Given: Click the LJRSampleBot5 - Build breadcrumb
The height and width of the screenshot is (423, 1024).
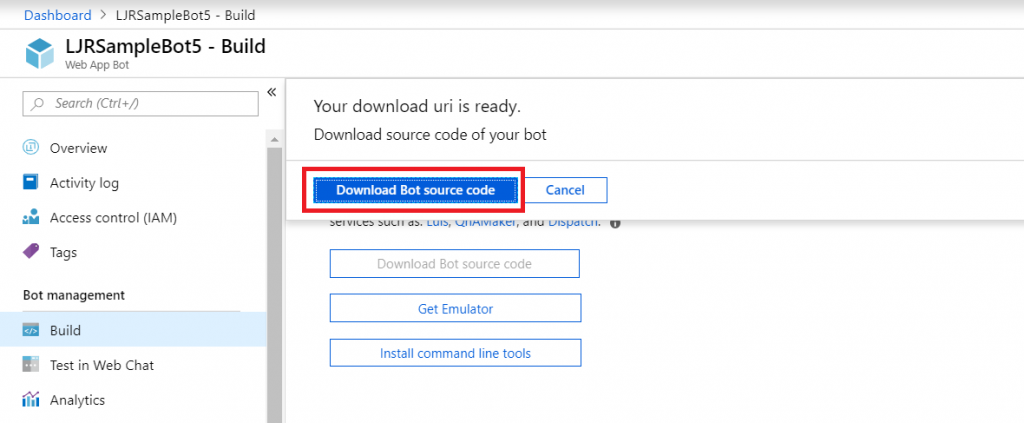Looking at the screenshot, I should click(185, 14).
